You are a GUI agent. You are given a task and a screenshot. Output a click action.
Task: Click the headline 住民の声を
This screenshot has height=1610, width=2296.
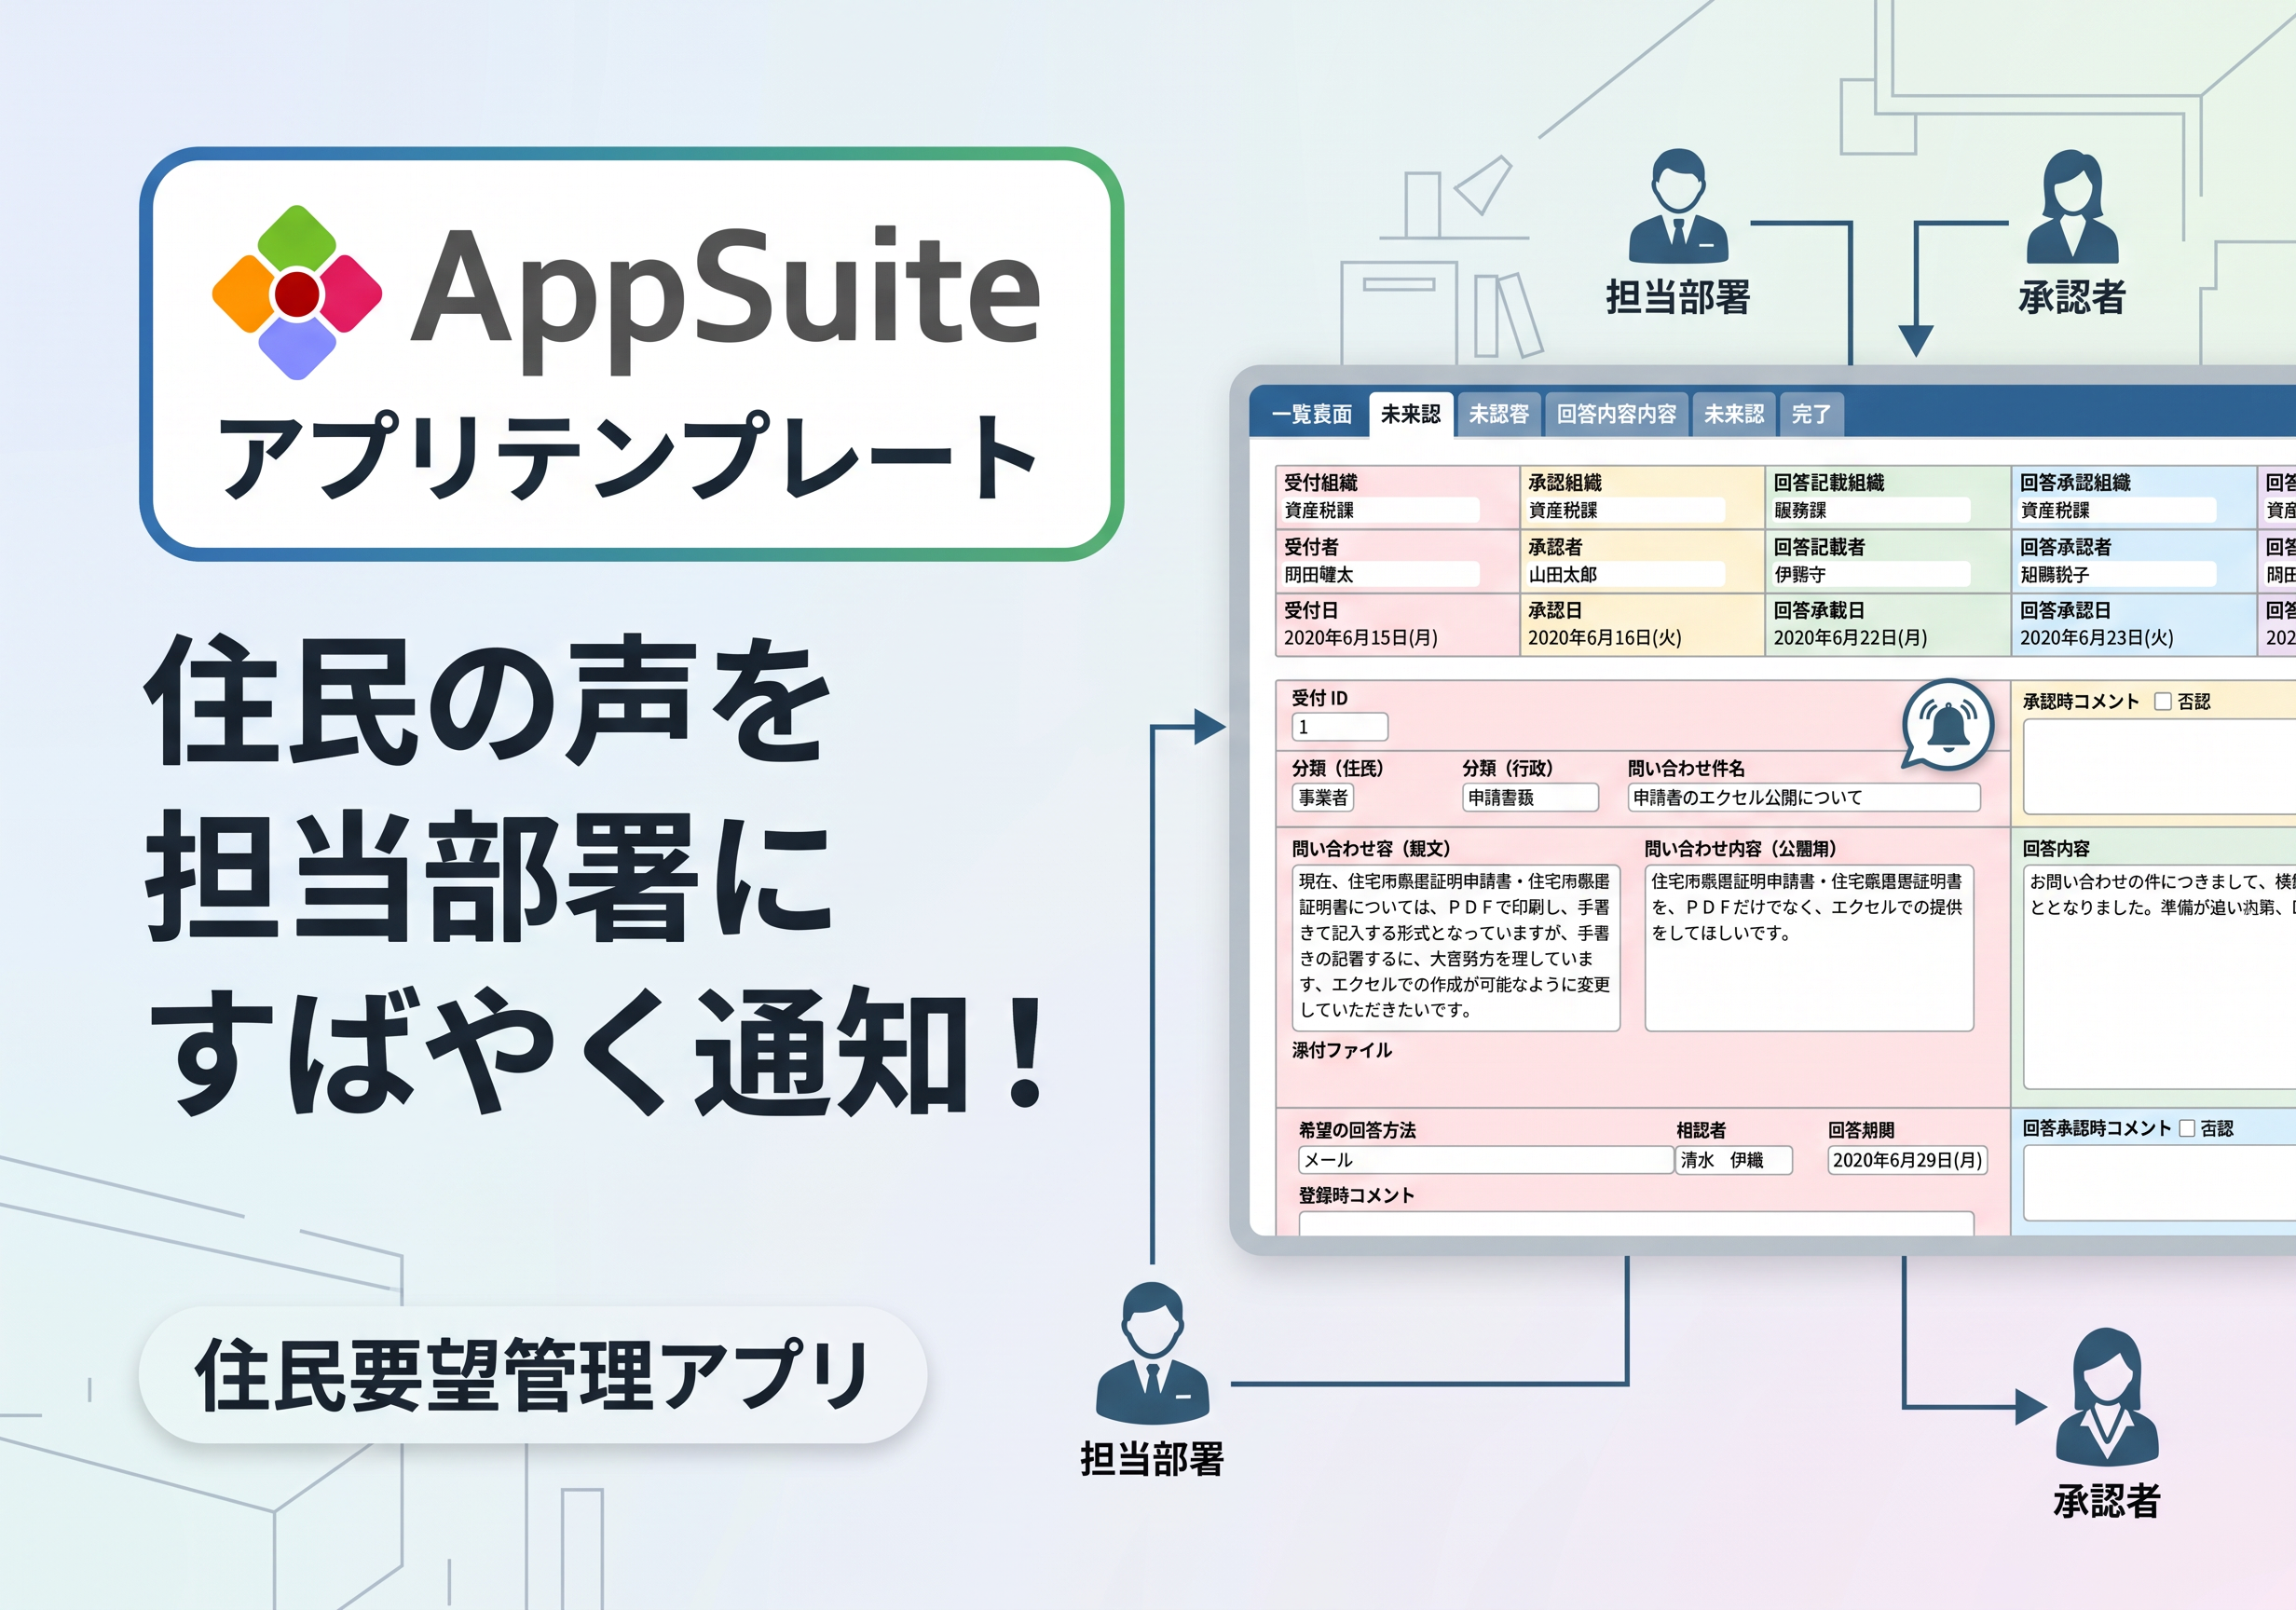[488, 701]
